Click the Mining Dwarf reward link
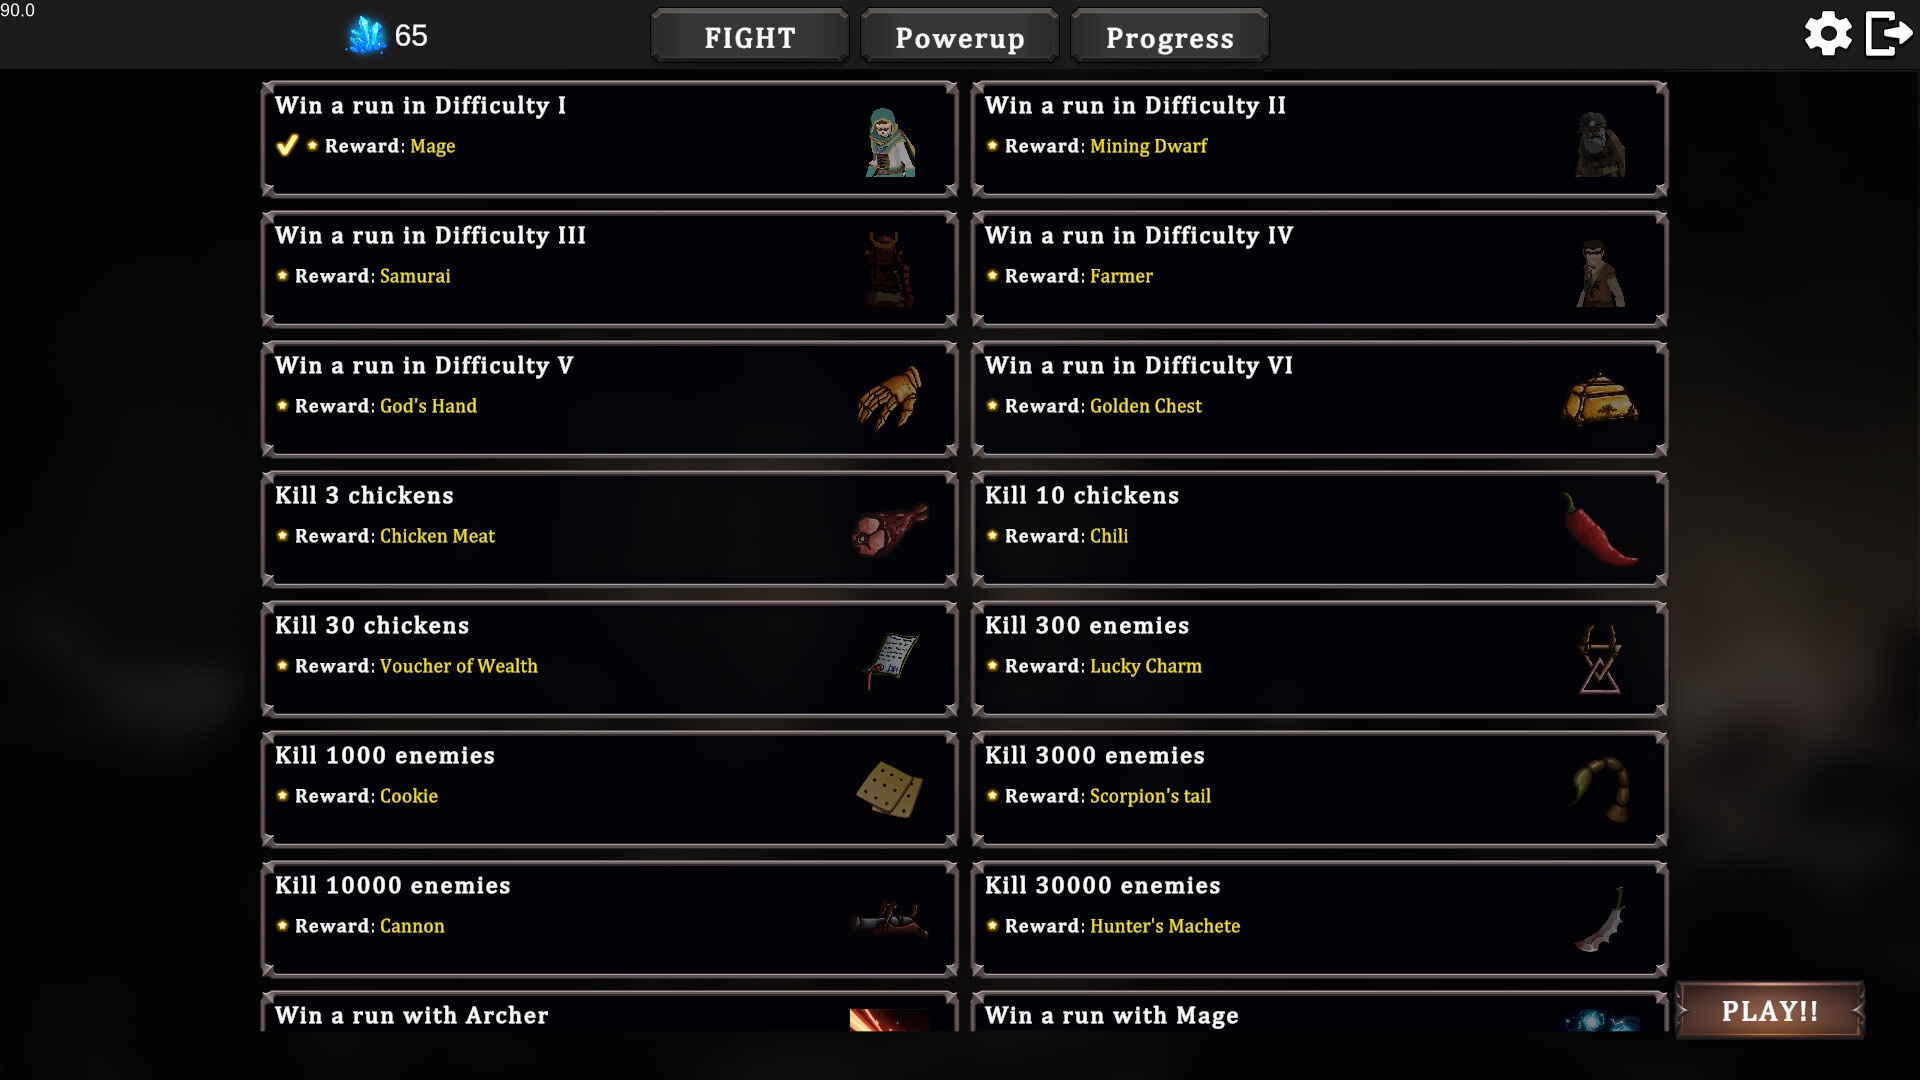The height and width of the screenshot is (1080, 1920). 1148,146
